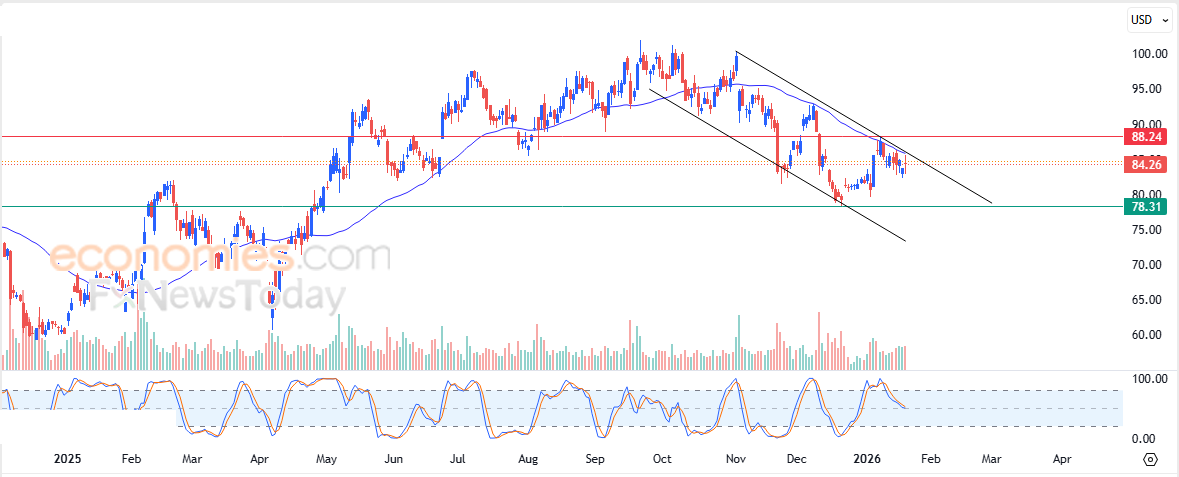Select the Nov label on time axis
The width and height of the screenshot is (1179, 477).
click(x=736, y=459)
